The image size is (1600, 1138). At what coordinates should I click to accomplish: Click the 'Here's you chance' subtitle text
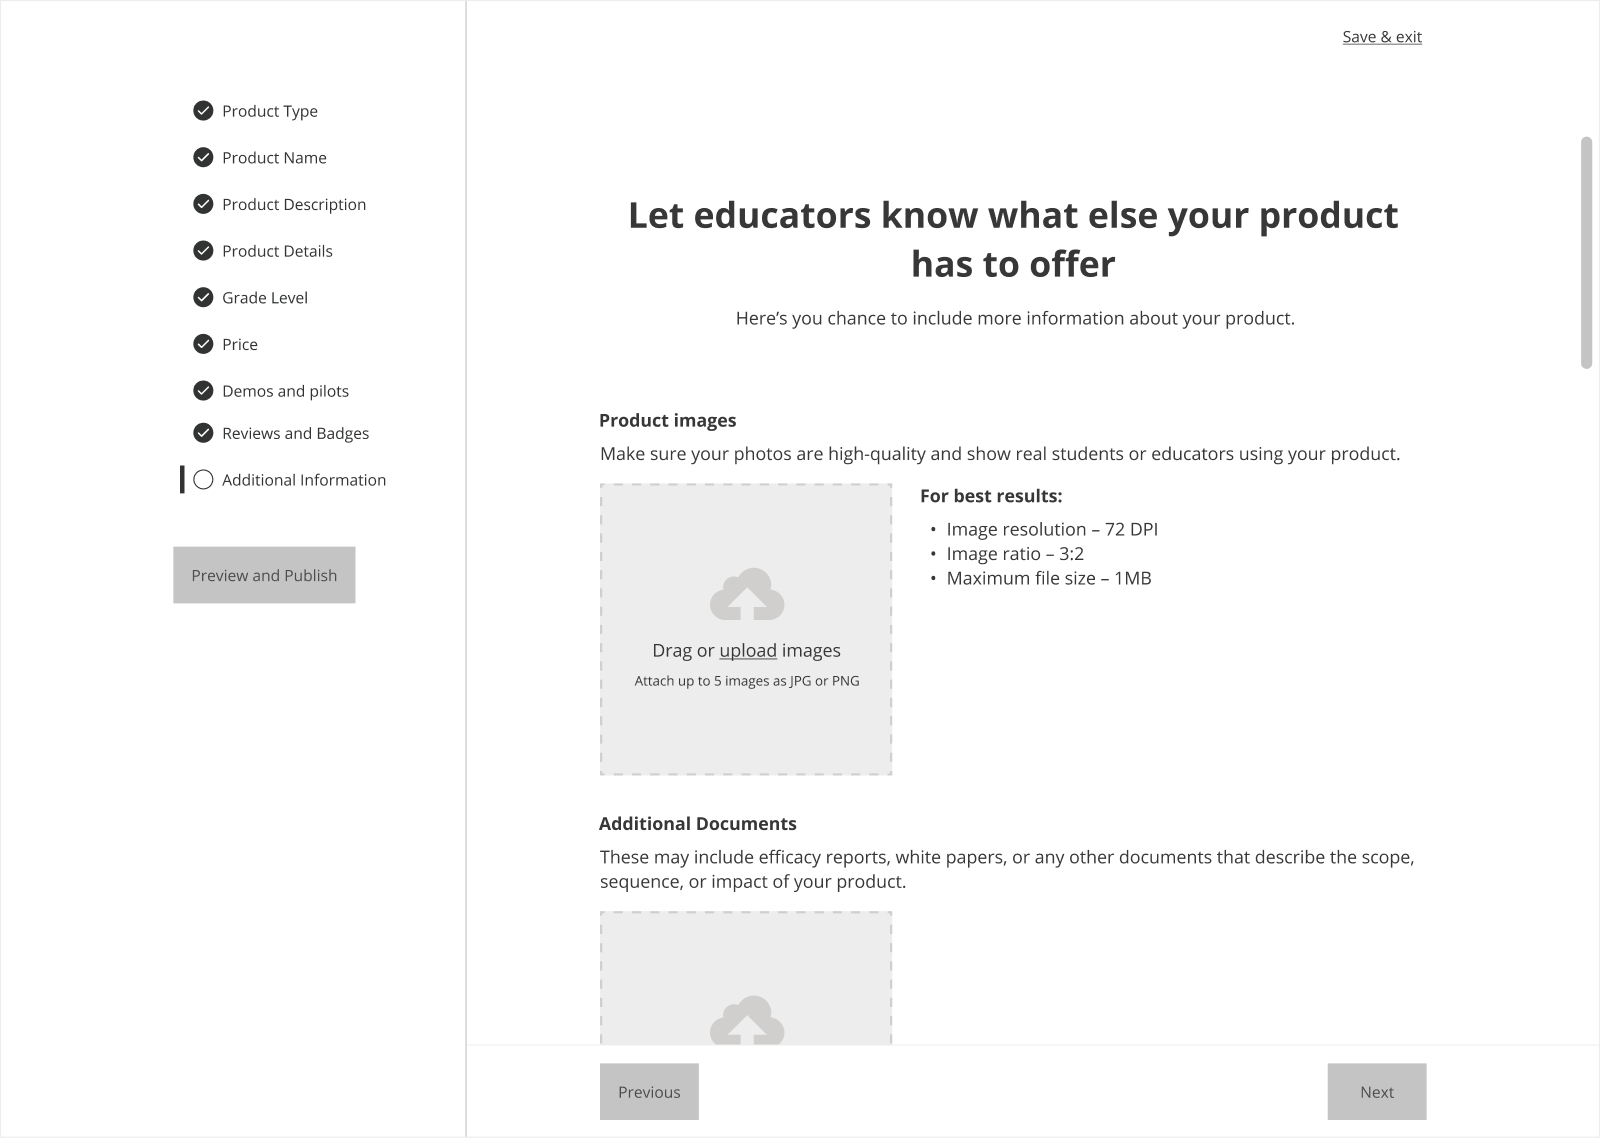point(1015,318)
